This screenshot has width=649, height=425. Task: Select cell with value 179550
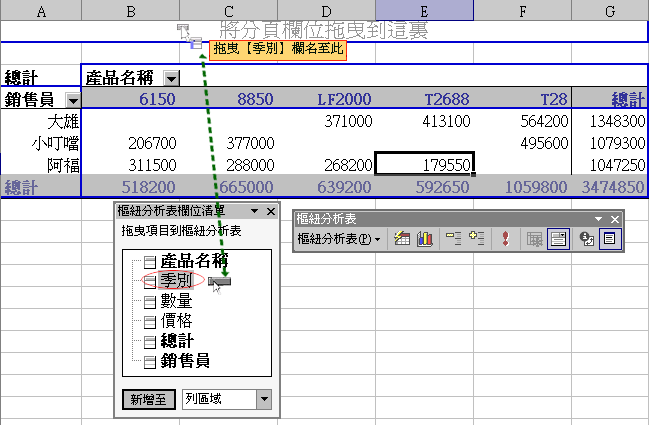tap(425, 164)
